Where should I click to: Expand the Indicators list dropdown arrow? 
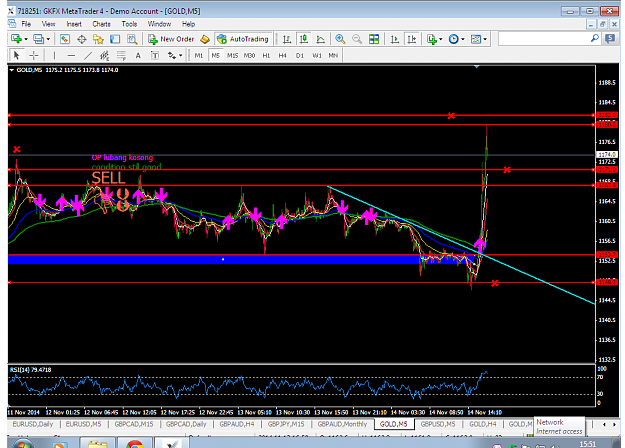coord(440,39)
